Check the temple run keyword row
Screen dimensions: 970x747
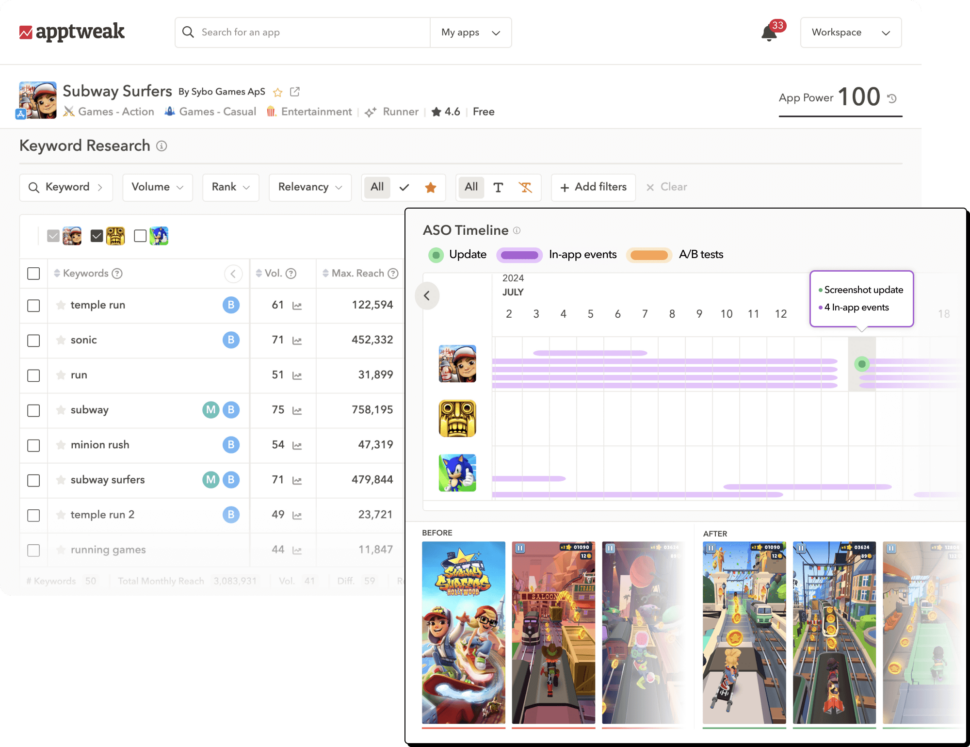[33, 305]
